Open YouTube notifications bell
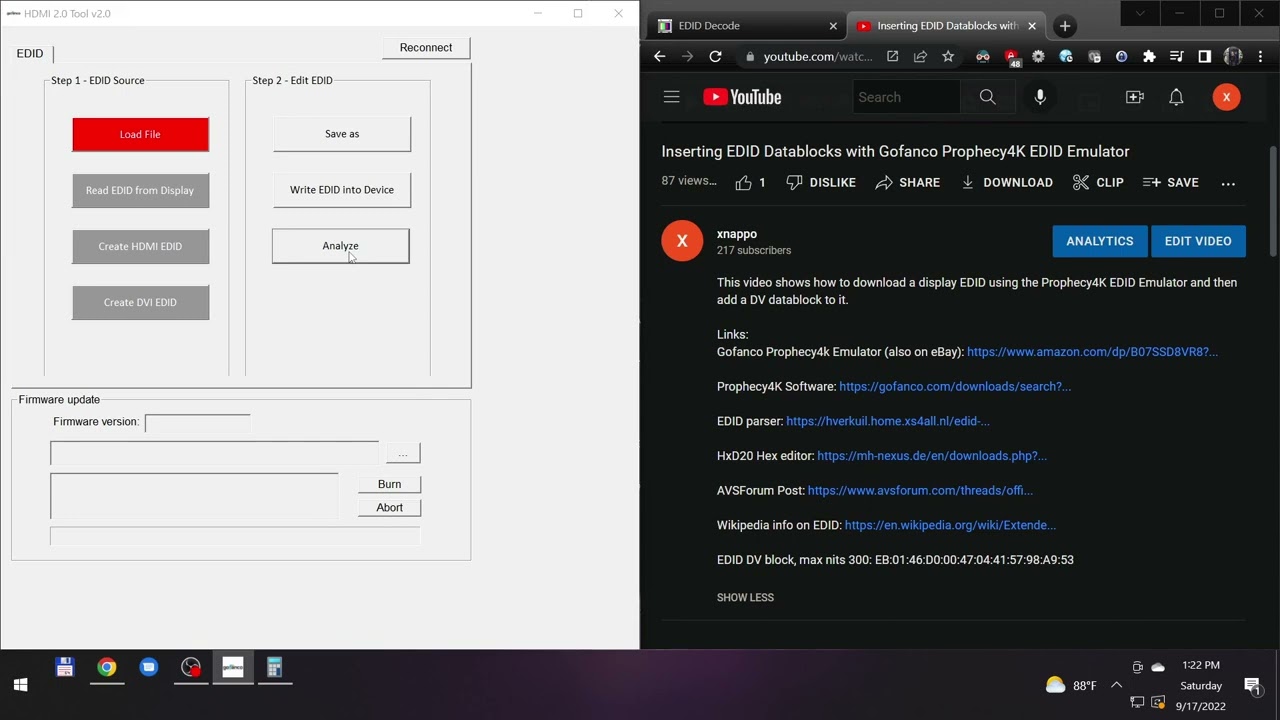Image resolution: width=1280 pixels, height=720 pixels. pyautogui.click(x=1176, y=97)
